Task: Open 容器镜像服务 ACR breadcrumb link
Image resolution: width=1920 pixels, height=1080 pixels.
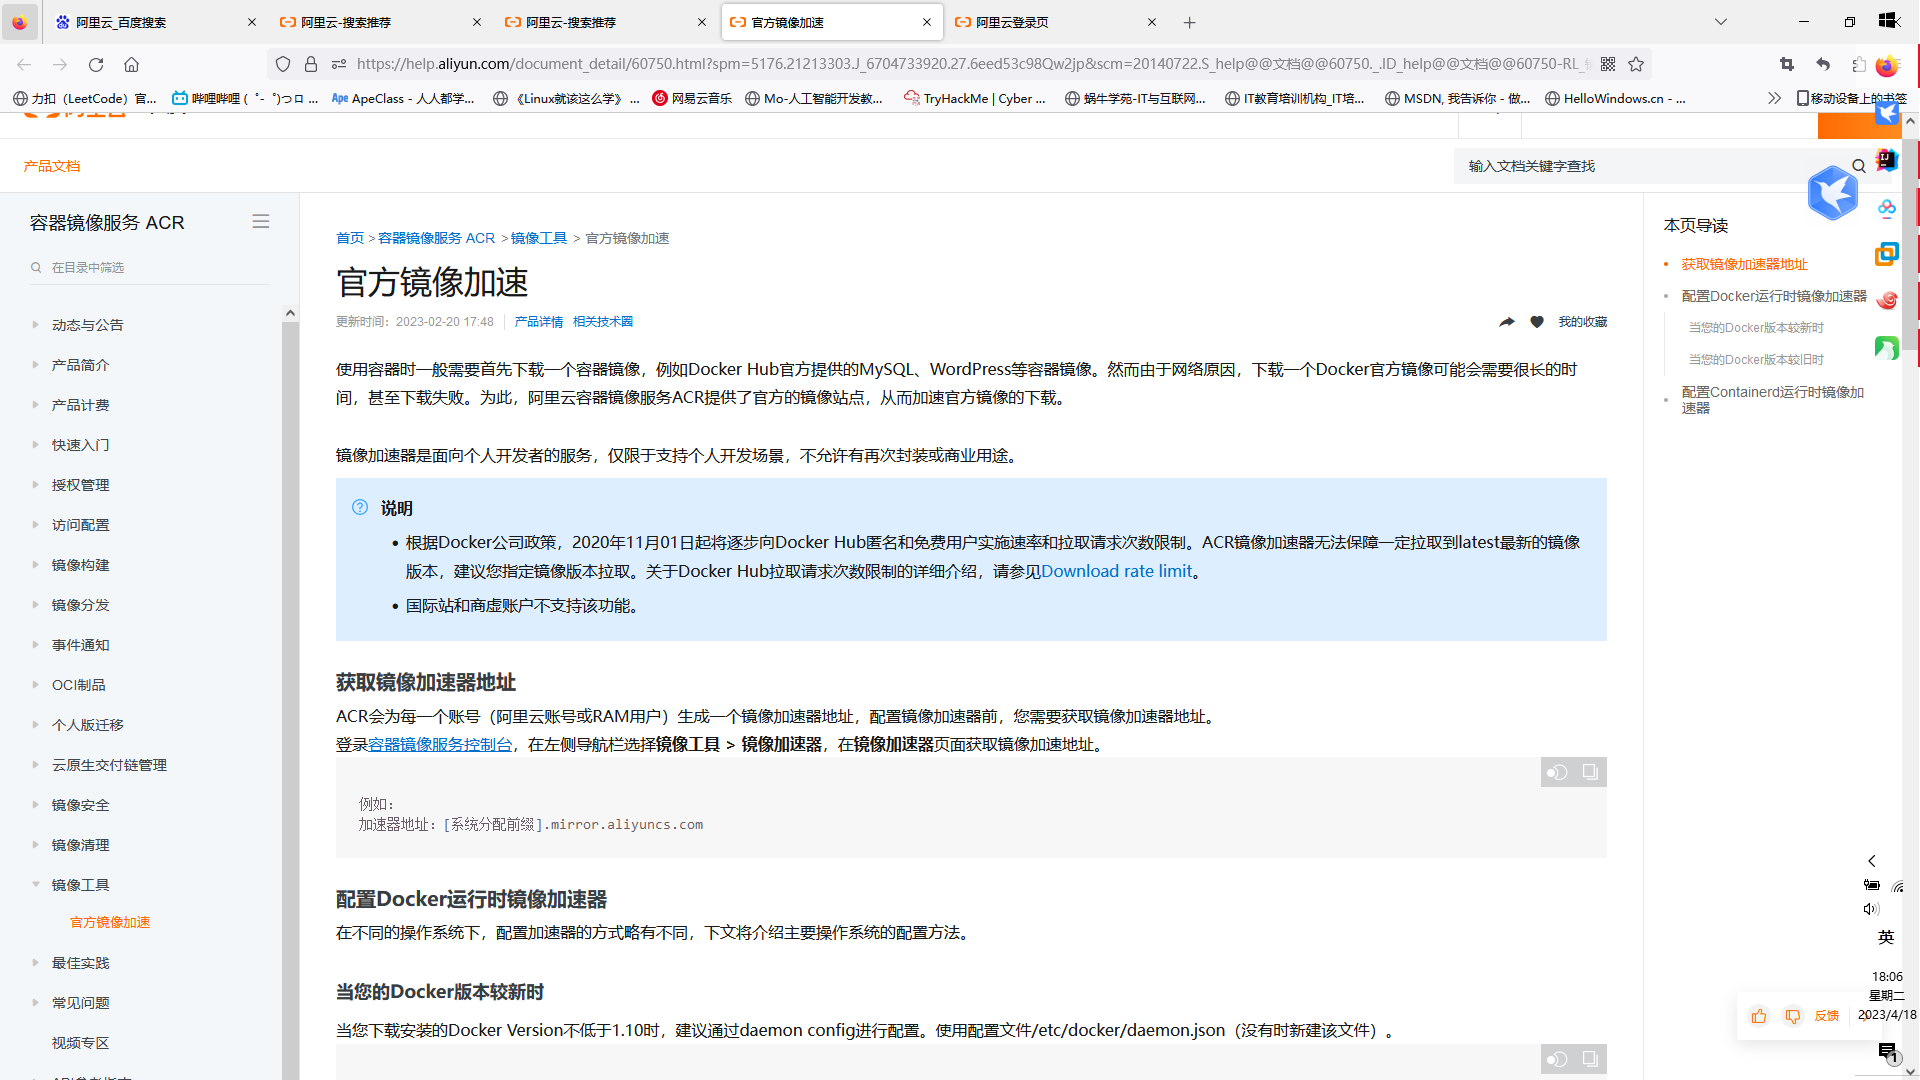Action: 436,238
